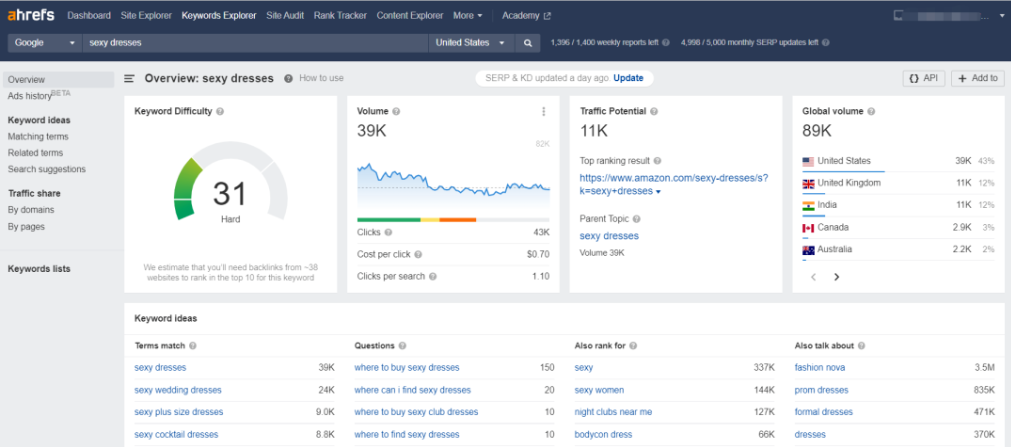Image resolution: width=1011 pixels, height=447 pixels.
Task: Click the Update SERP link
Action: pos(628,78)
